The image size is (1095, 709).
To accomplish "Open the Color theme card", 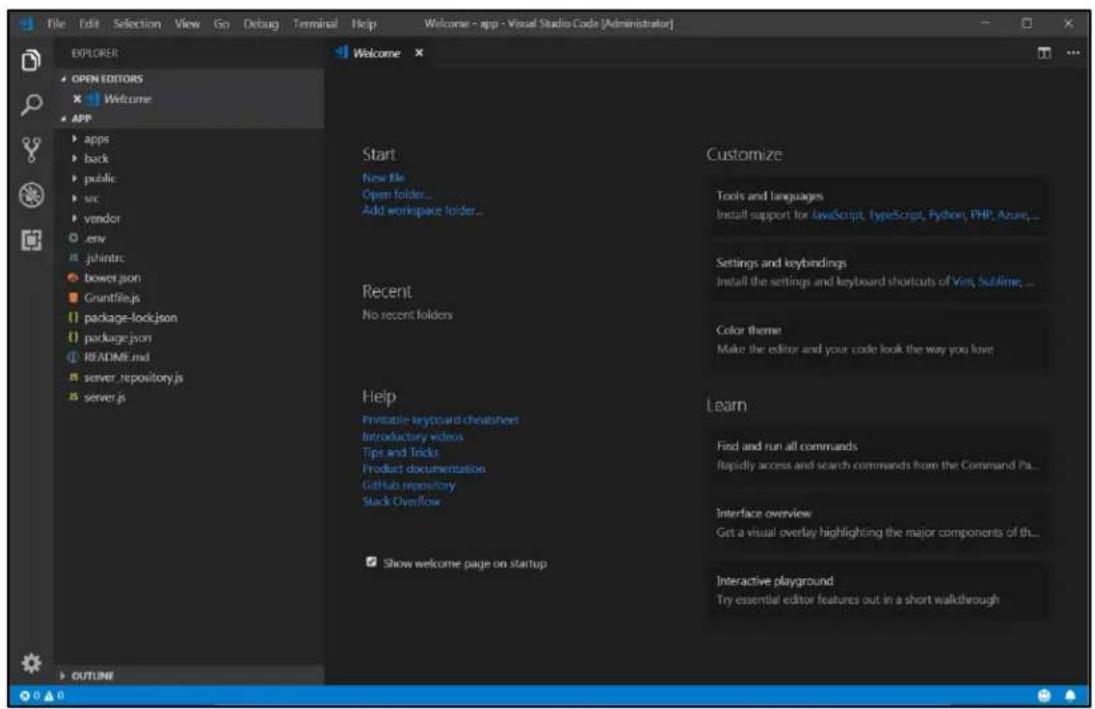I will coord(878,339).
